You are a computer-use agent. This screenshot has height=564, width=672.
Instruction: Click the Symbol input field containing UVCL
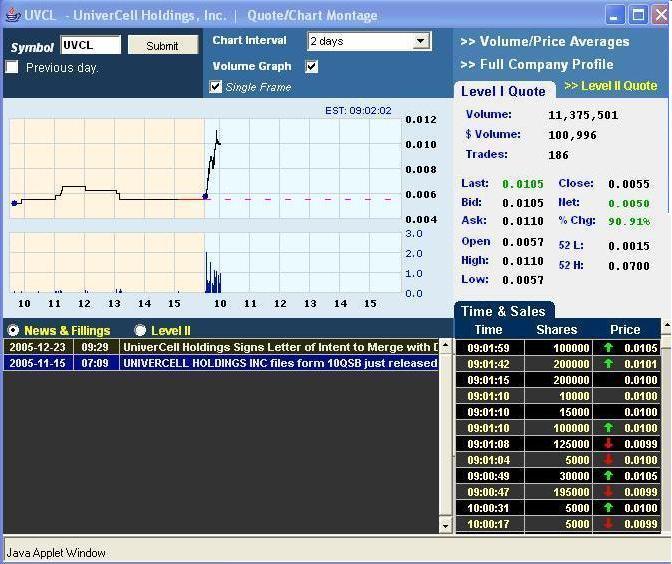91,45
